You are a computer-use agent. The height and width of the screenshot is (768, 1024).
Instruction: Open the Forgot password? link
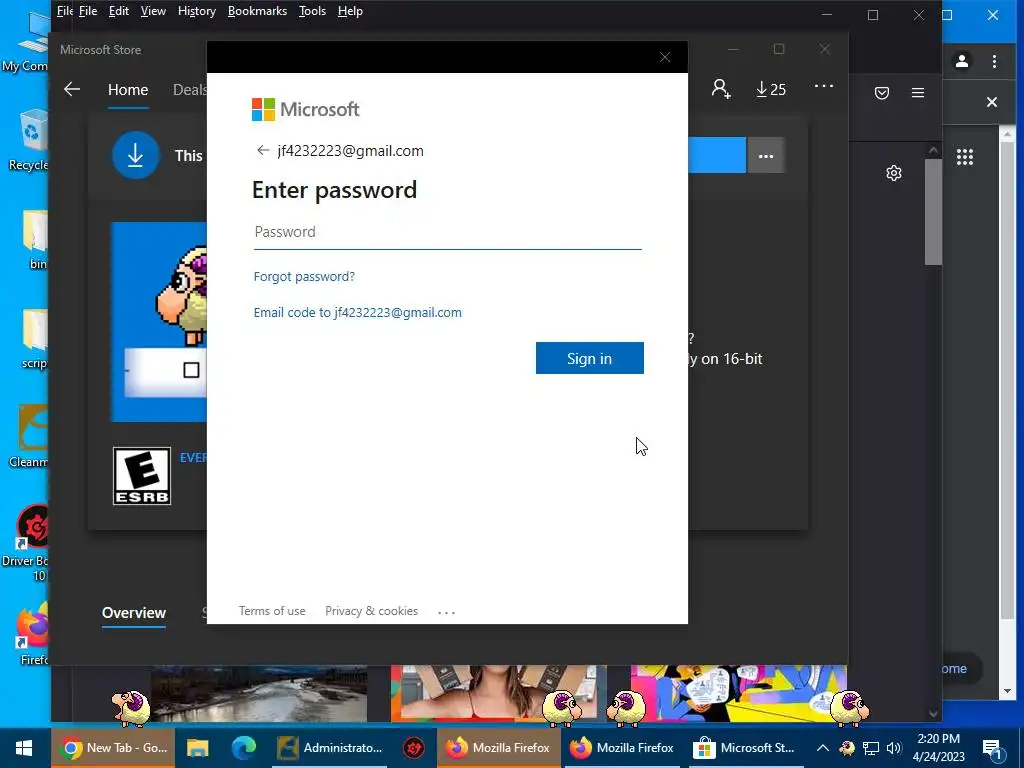[304, 276]
